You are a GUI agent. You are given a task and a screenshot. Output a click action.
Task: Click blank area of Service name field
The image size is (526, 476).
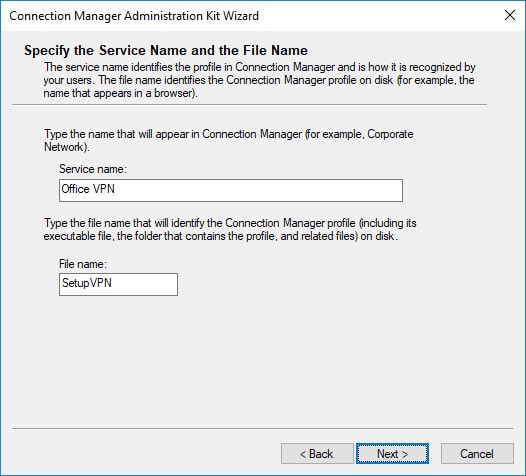tap(258, 190)
